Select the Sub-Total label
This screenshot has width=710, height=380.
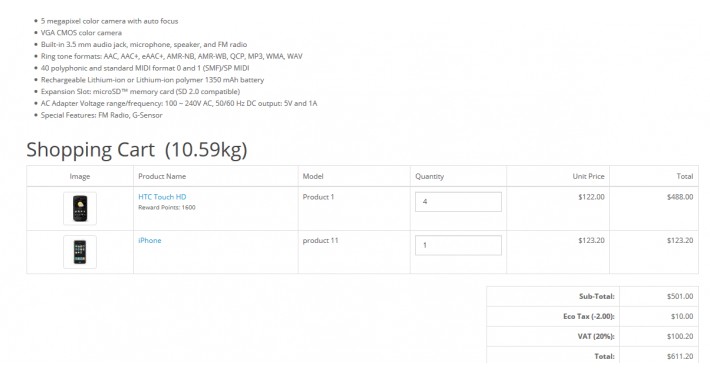tap(597, 296)
